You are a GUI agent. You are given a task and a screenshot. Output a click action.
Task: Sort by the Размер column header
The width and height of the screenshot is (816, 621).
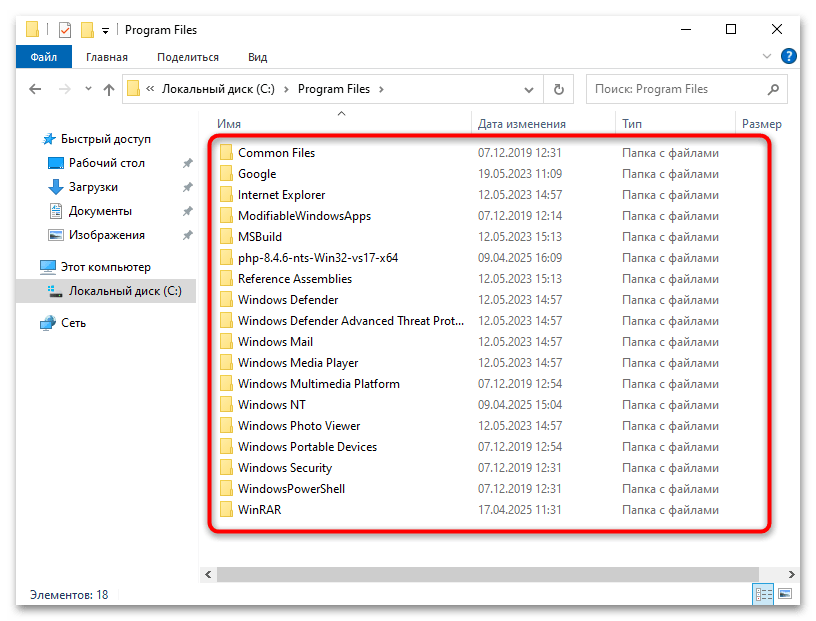pos(761,124)
